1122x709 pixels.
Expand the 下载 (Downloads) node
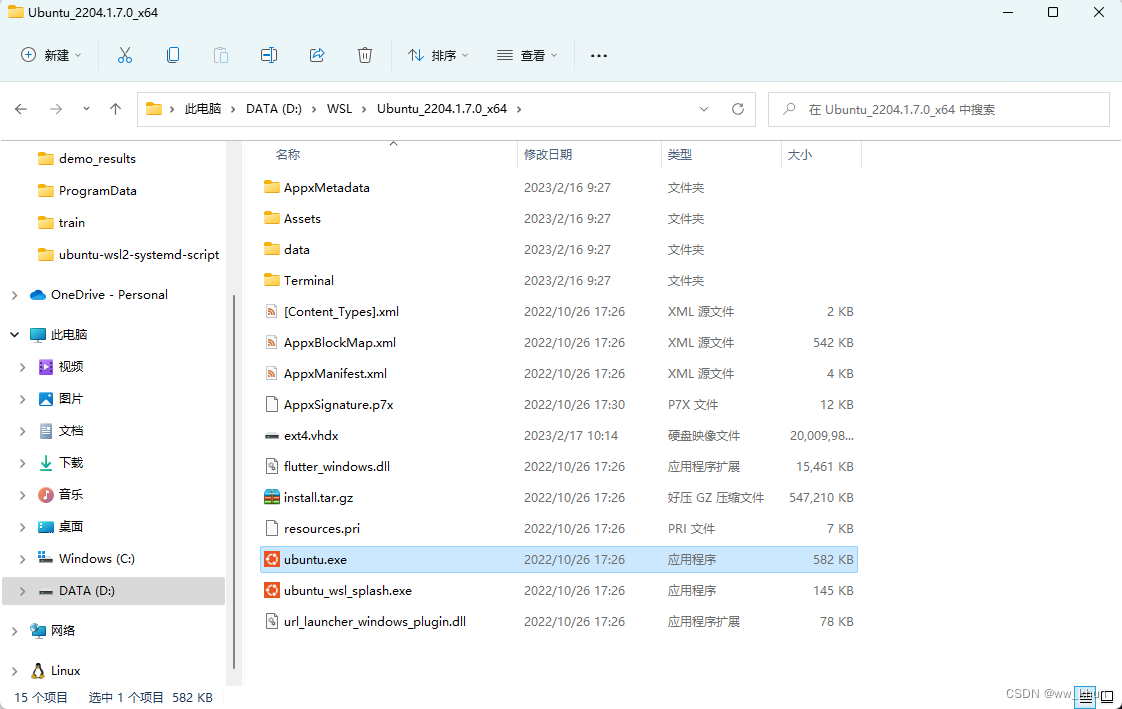tap(22, 463)
